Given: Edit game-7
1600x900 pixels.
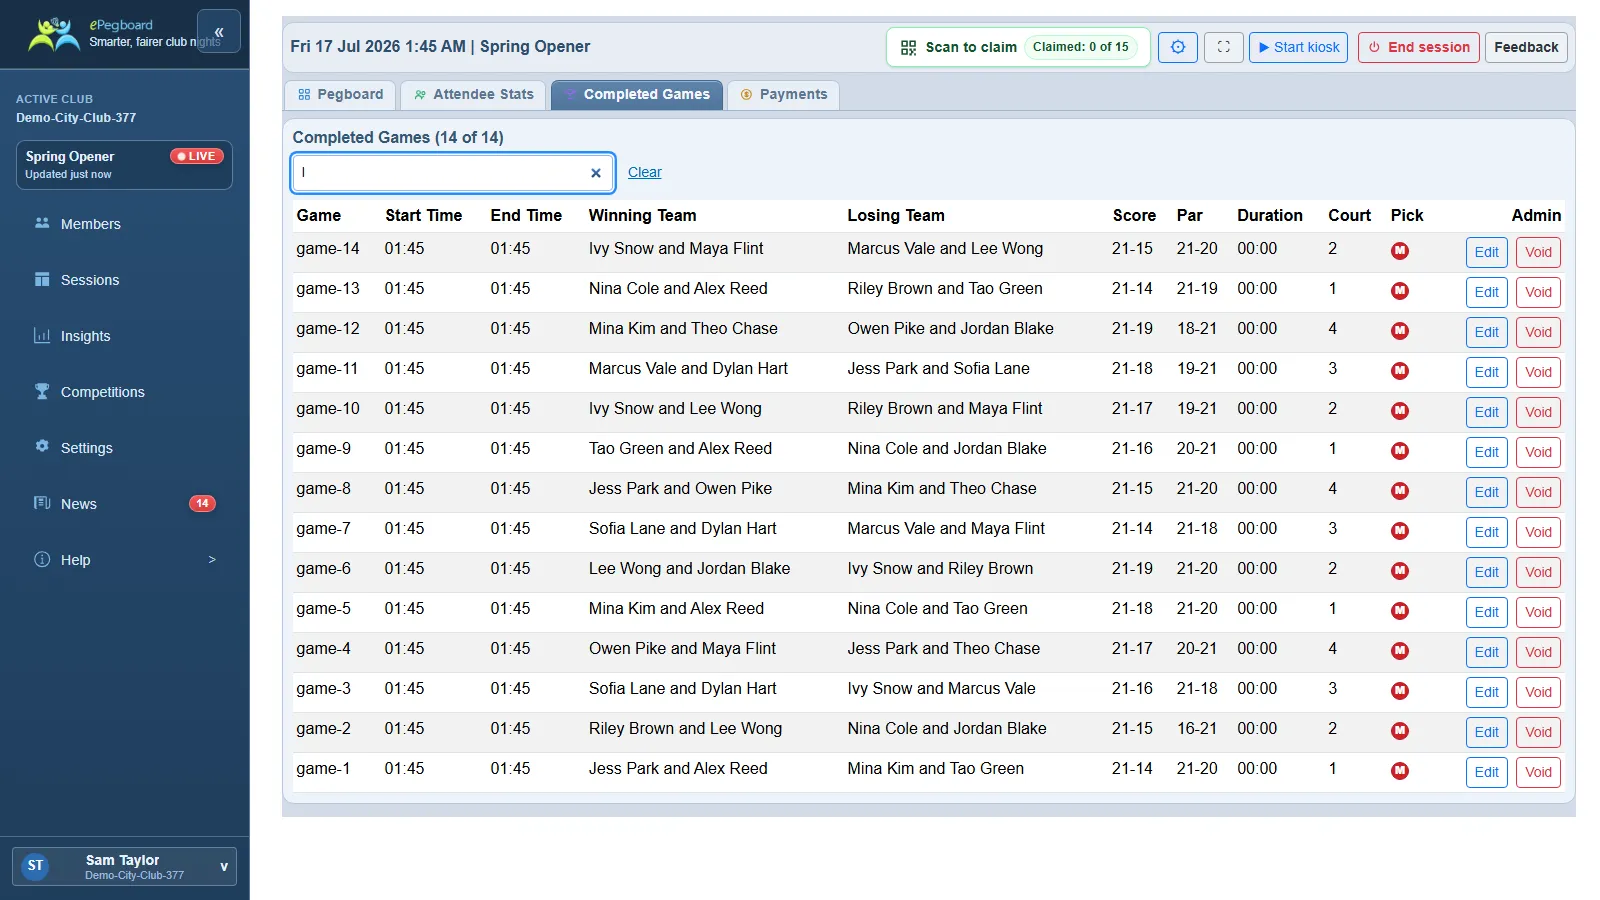Looking at the screenshot, I should (x=1487, y=532).
